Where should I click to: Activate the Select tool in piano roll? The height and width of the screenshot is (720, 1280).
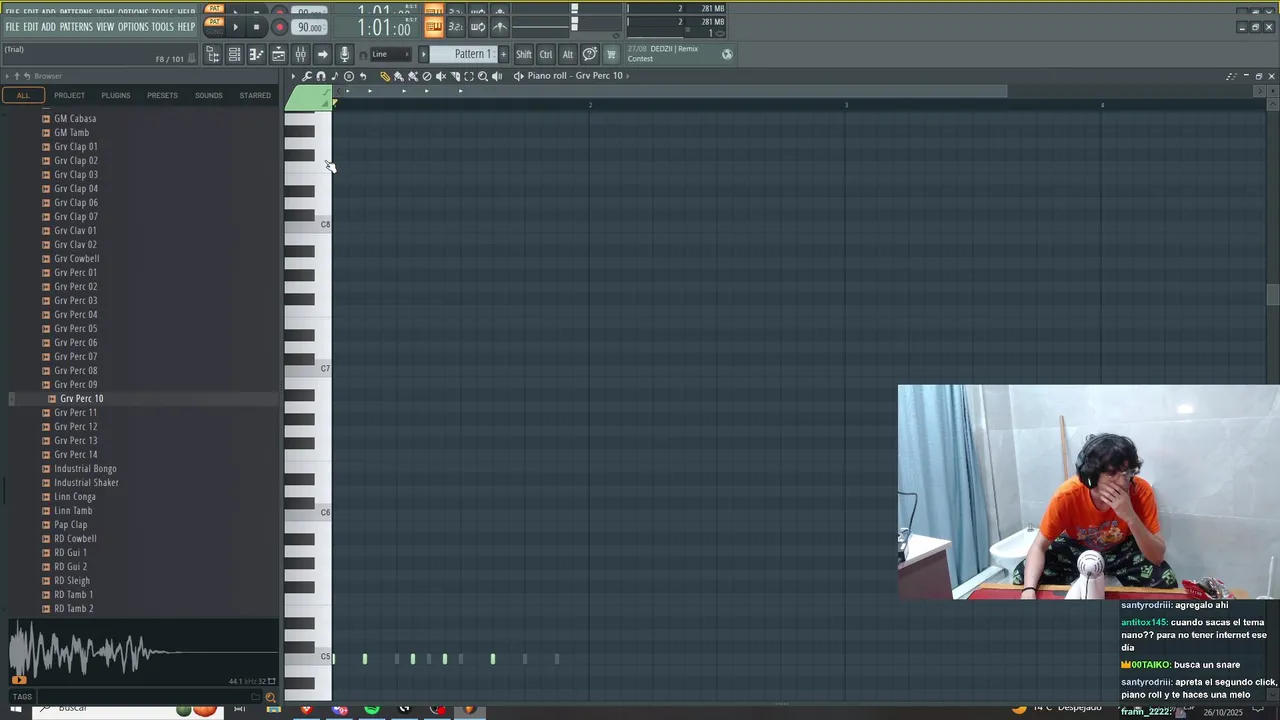(469, 76)
